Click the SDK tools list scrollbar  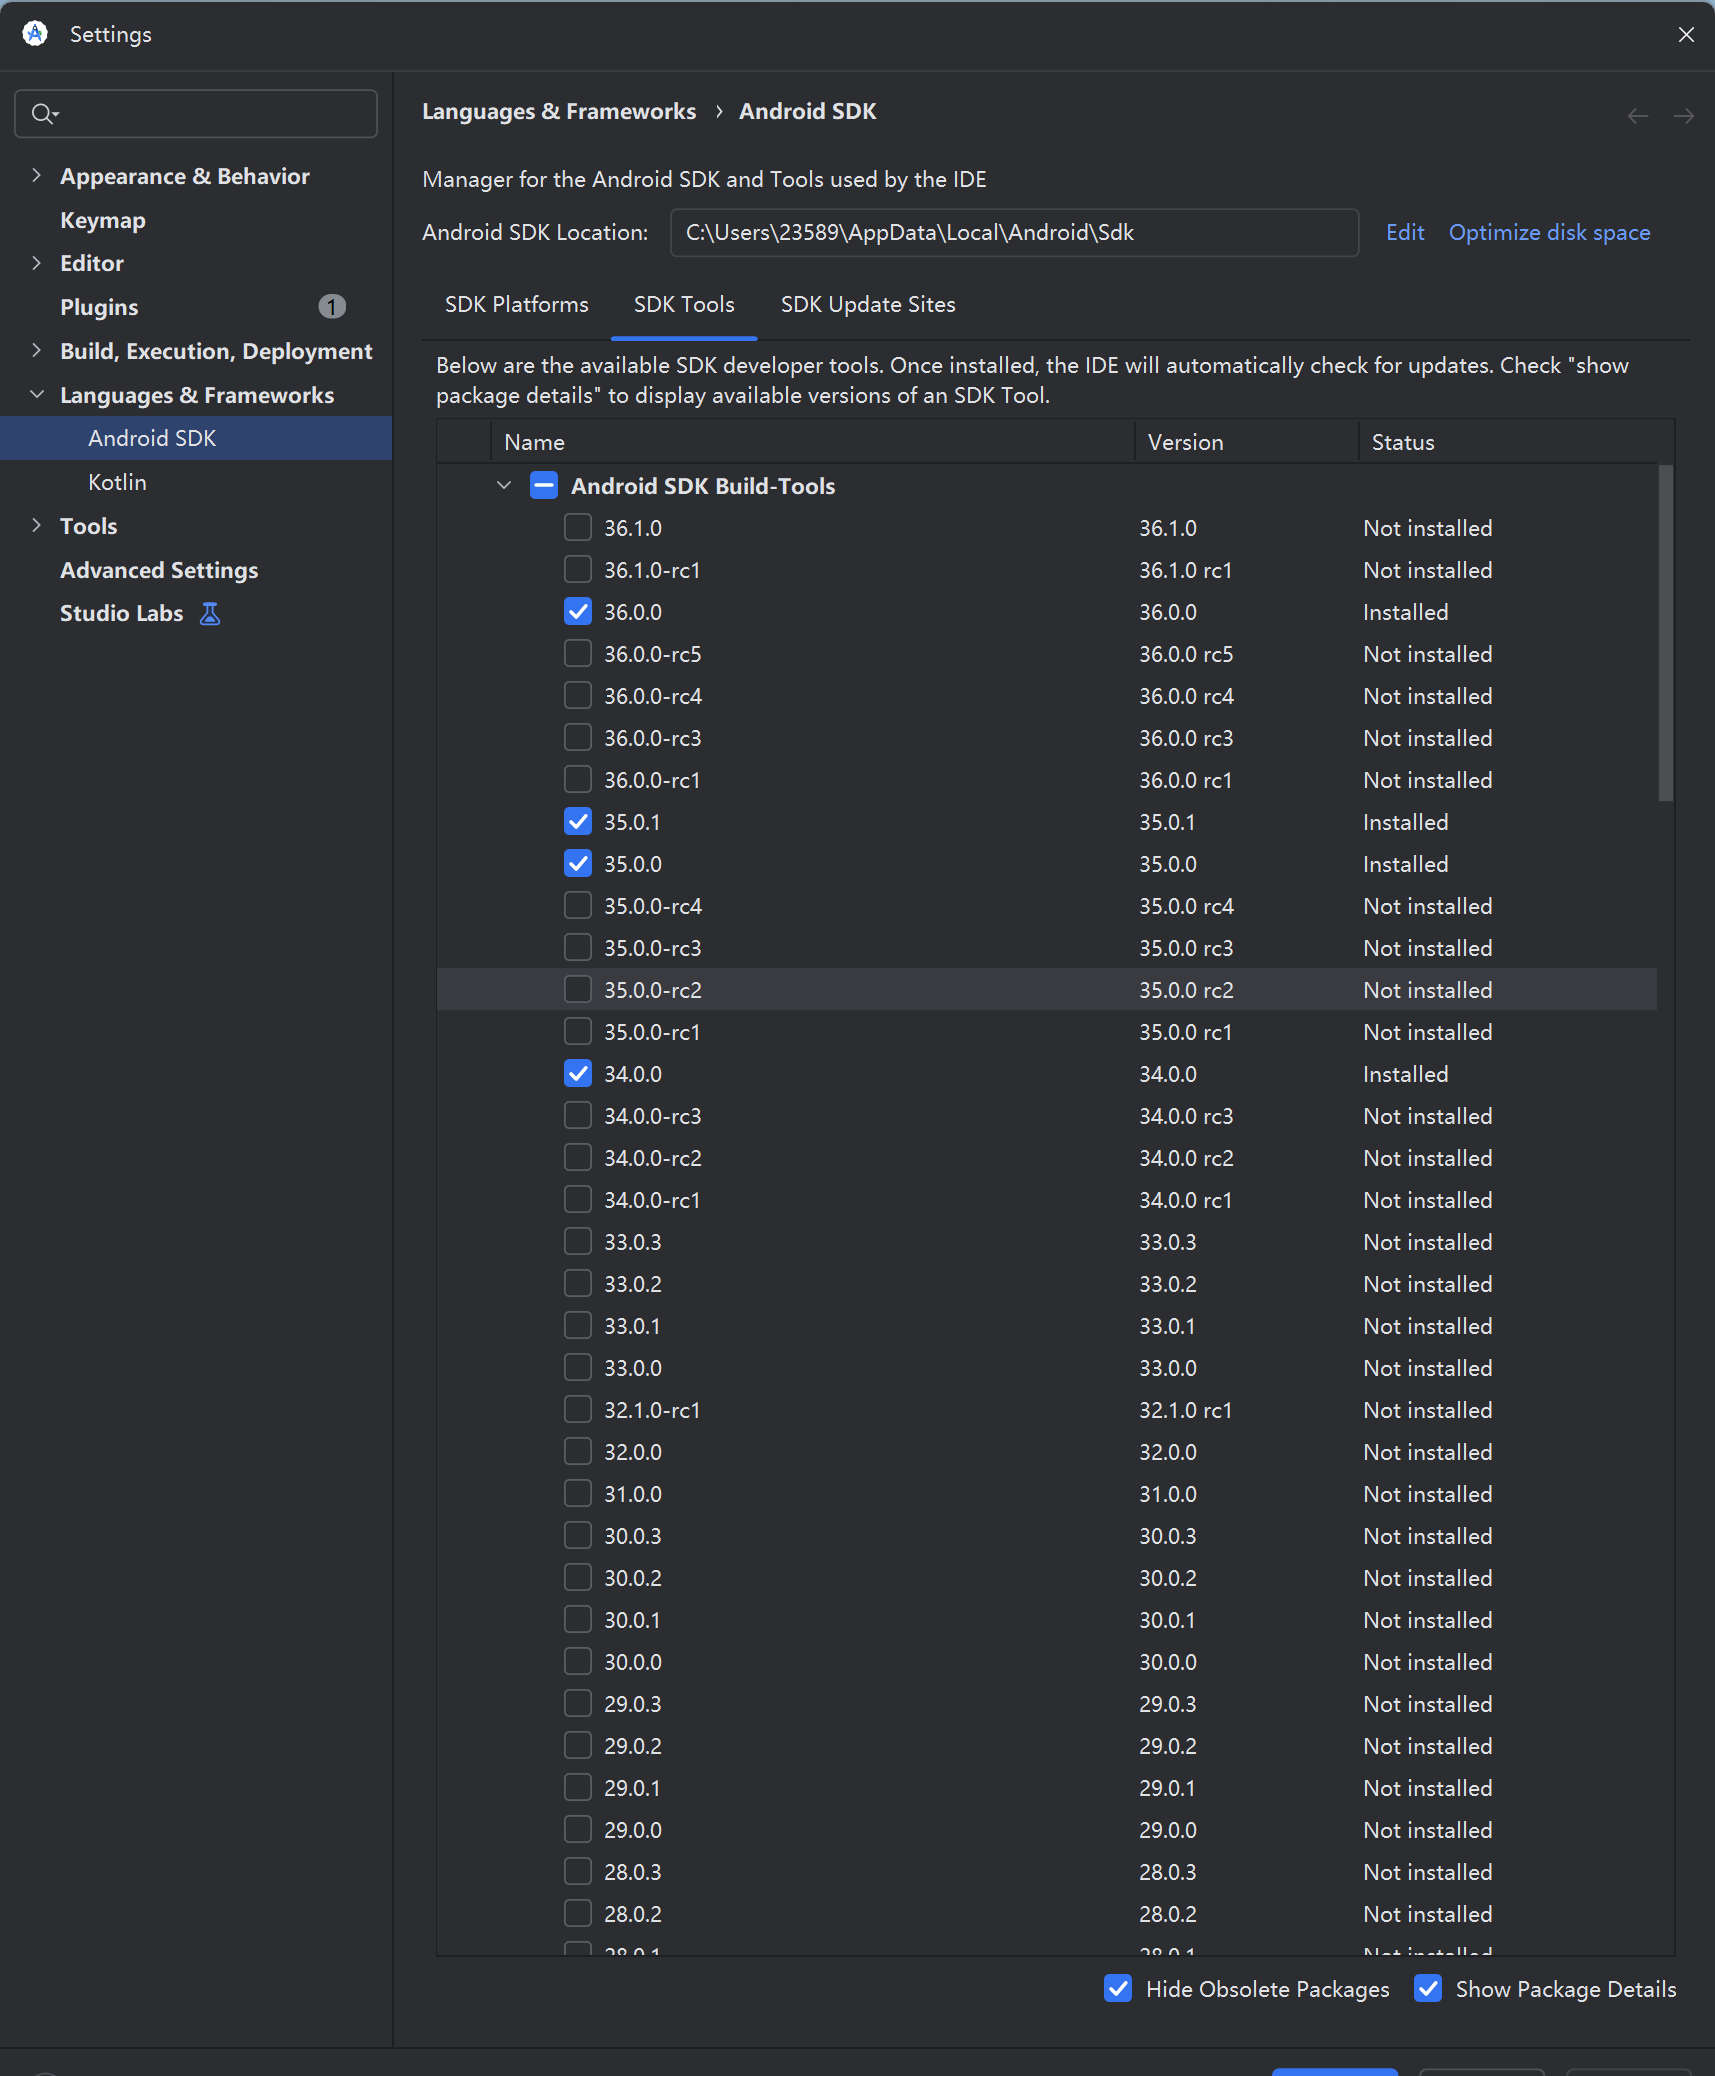coord(1665,632)
